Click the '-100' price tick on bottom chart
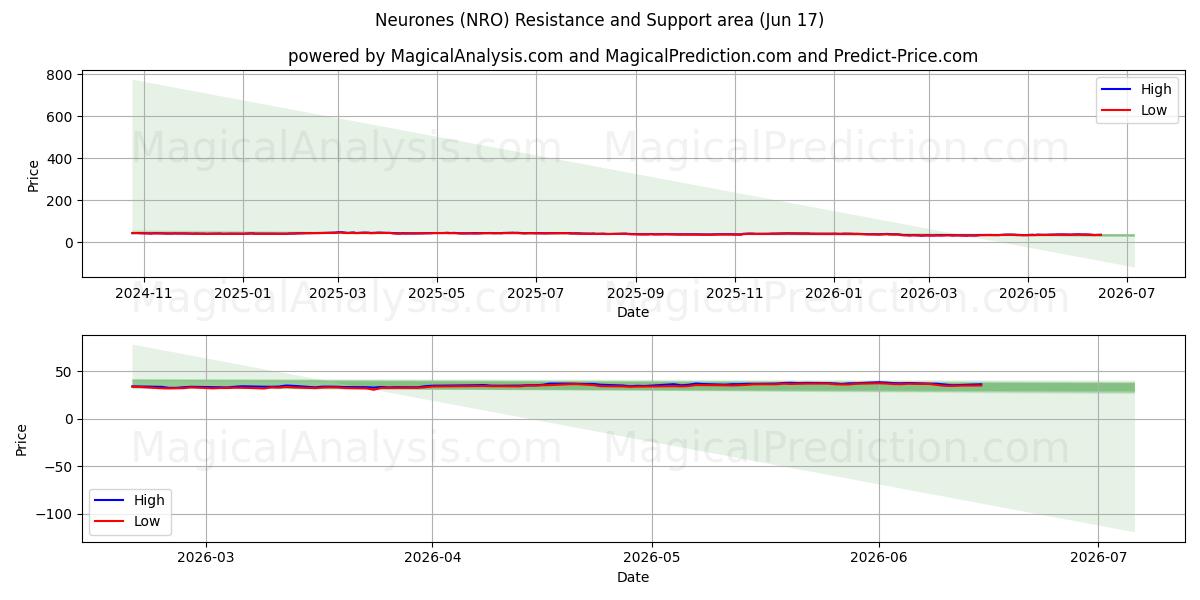 [x=54, y=514]
